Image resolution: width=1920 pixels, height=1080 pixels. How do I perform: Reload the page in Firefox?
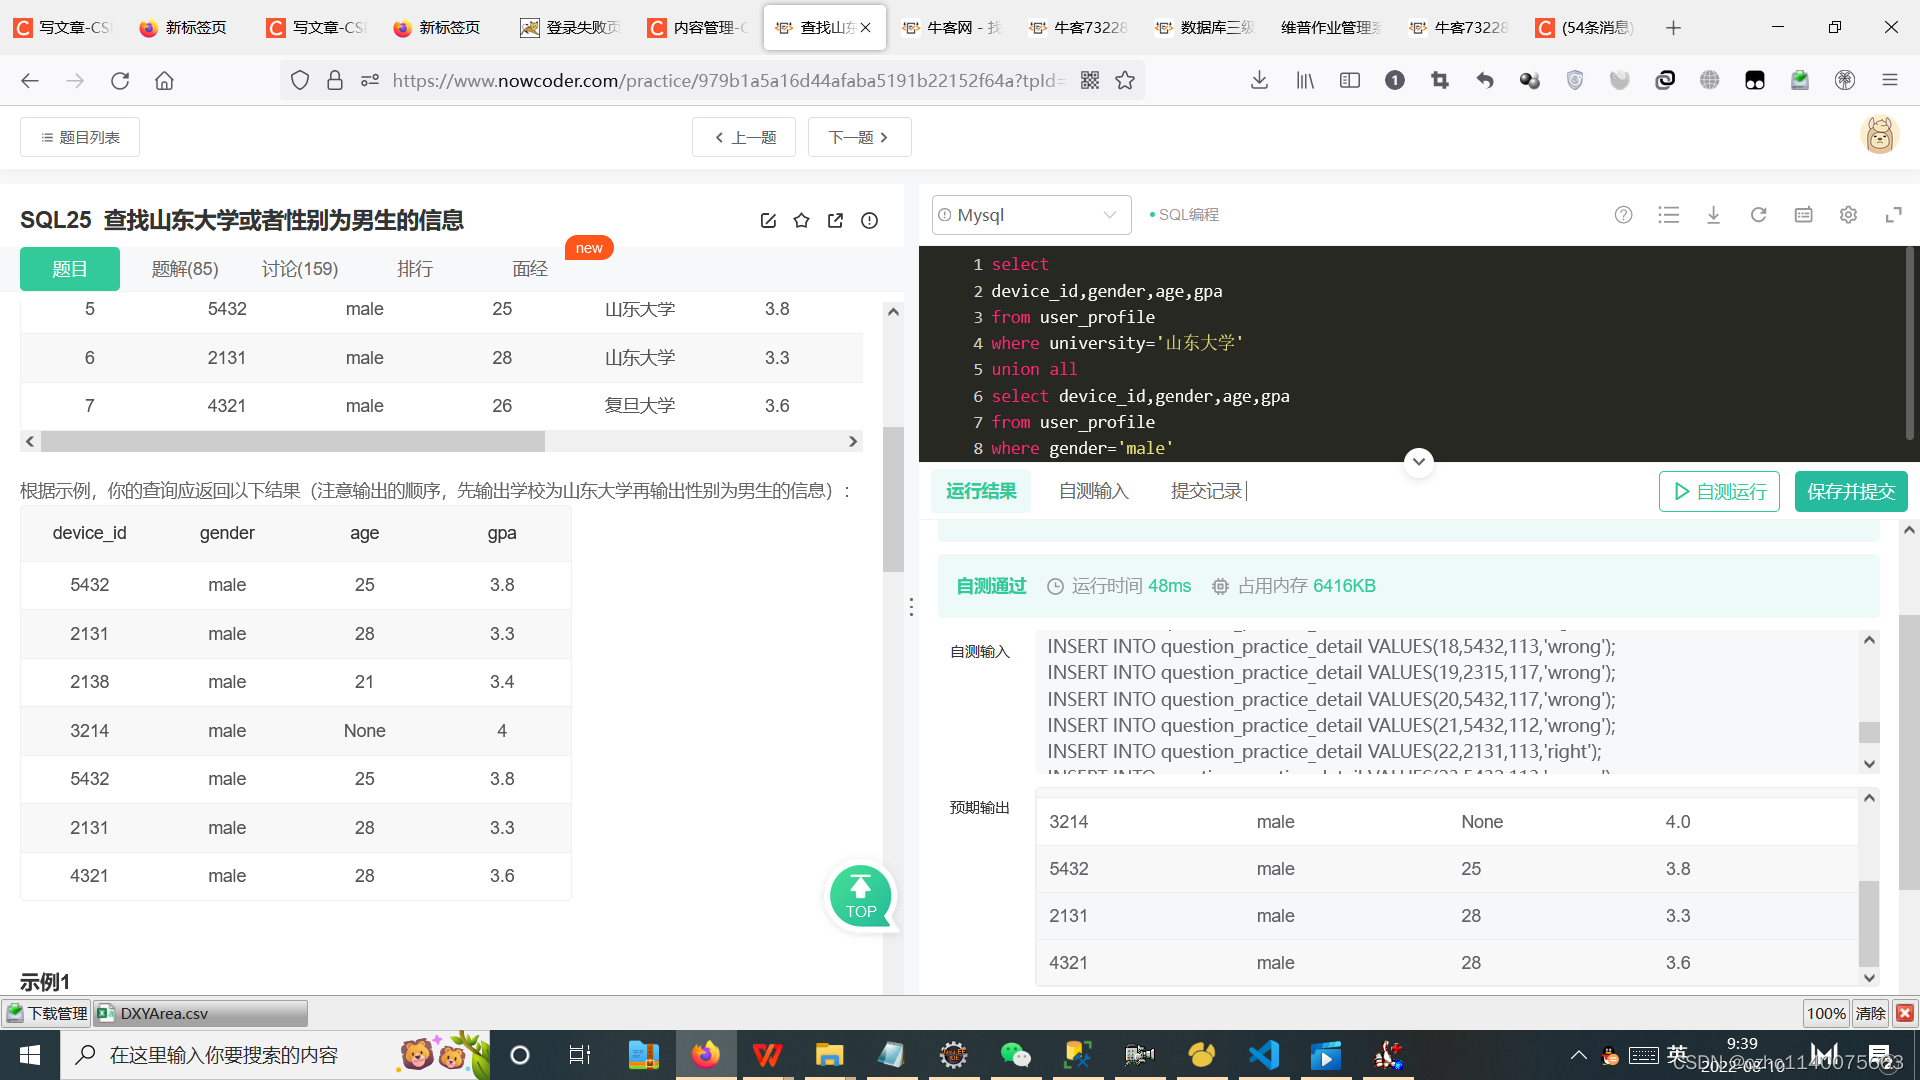tap(120, 80)
